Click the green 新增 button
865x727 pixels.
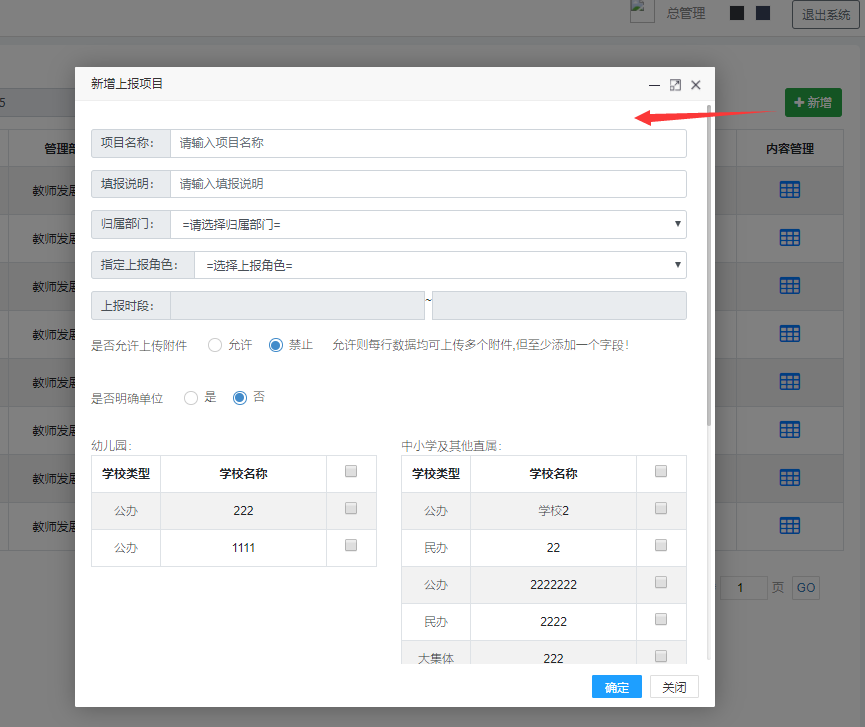813,103
